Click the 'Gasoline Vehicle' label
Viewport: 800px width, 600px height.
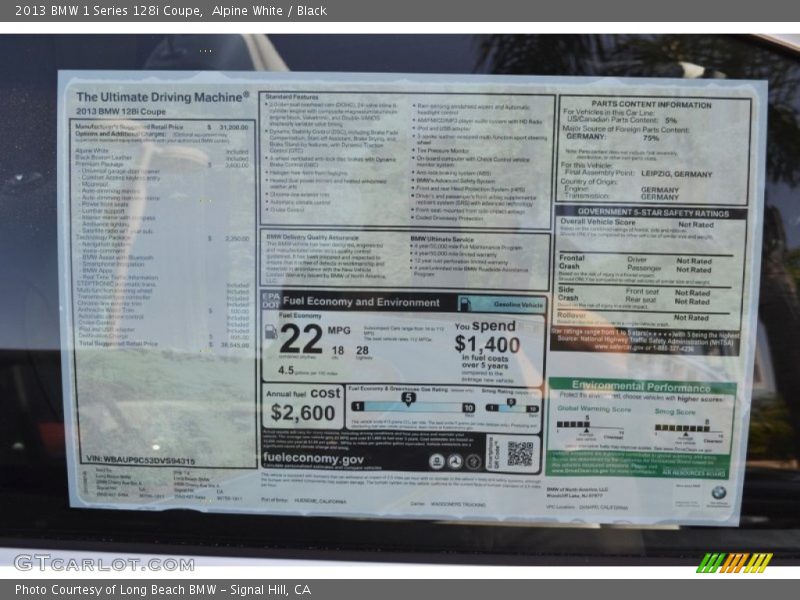click(518, 305)
